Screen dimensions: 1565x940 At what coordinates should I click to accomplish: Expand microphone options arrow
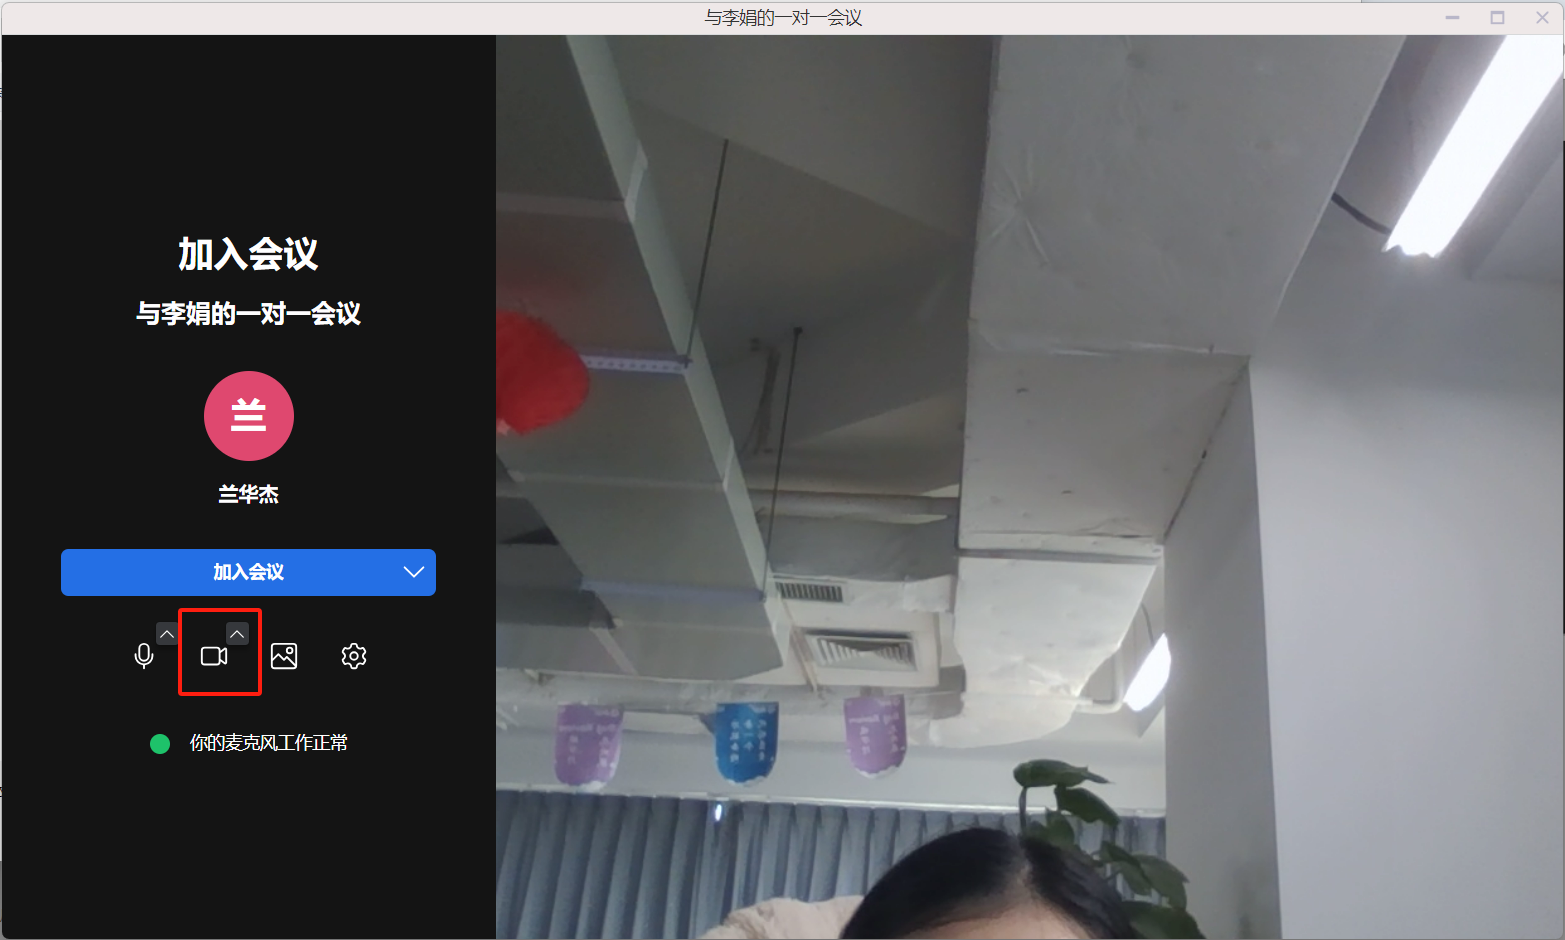tap(167, 634)
